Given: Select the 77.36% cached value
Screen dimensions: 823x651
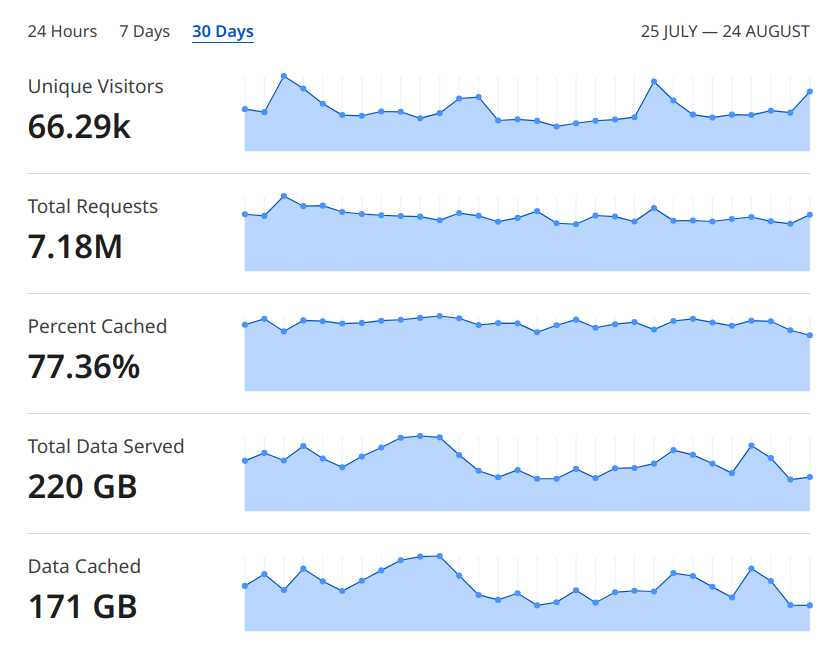Looking at the screenshot, I should [84, 366].
